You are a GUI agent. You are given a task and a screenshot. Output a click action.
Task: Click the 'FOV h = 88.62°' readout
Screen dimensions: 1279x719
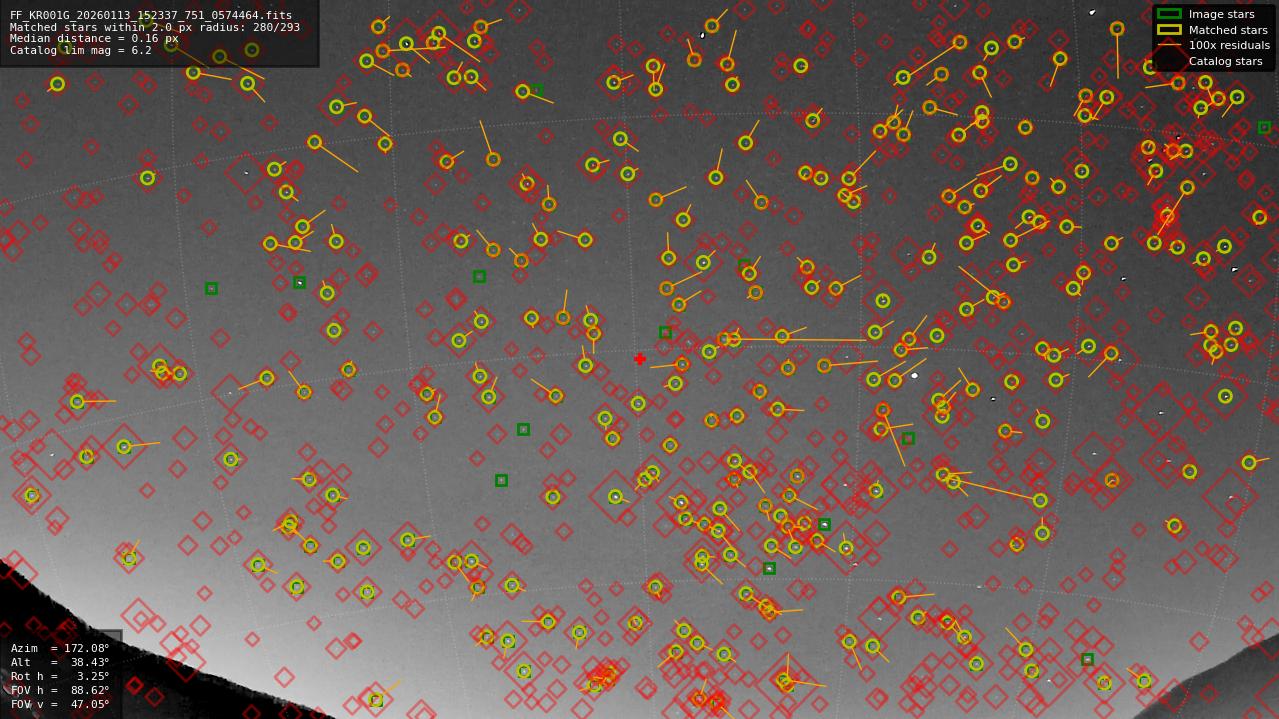(60, 691)
